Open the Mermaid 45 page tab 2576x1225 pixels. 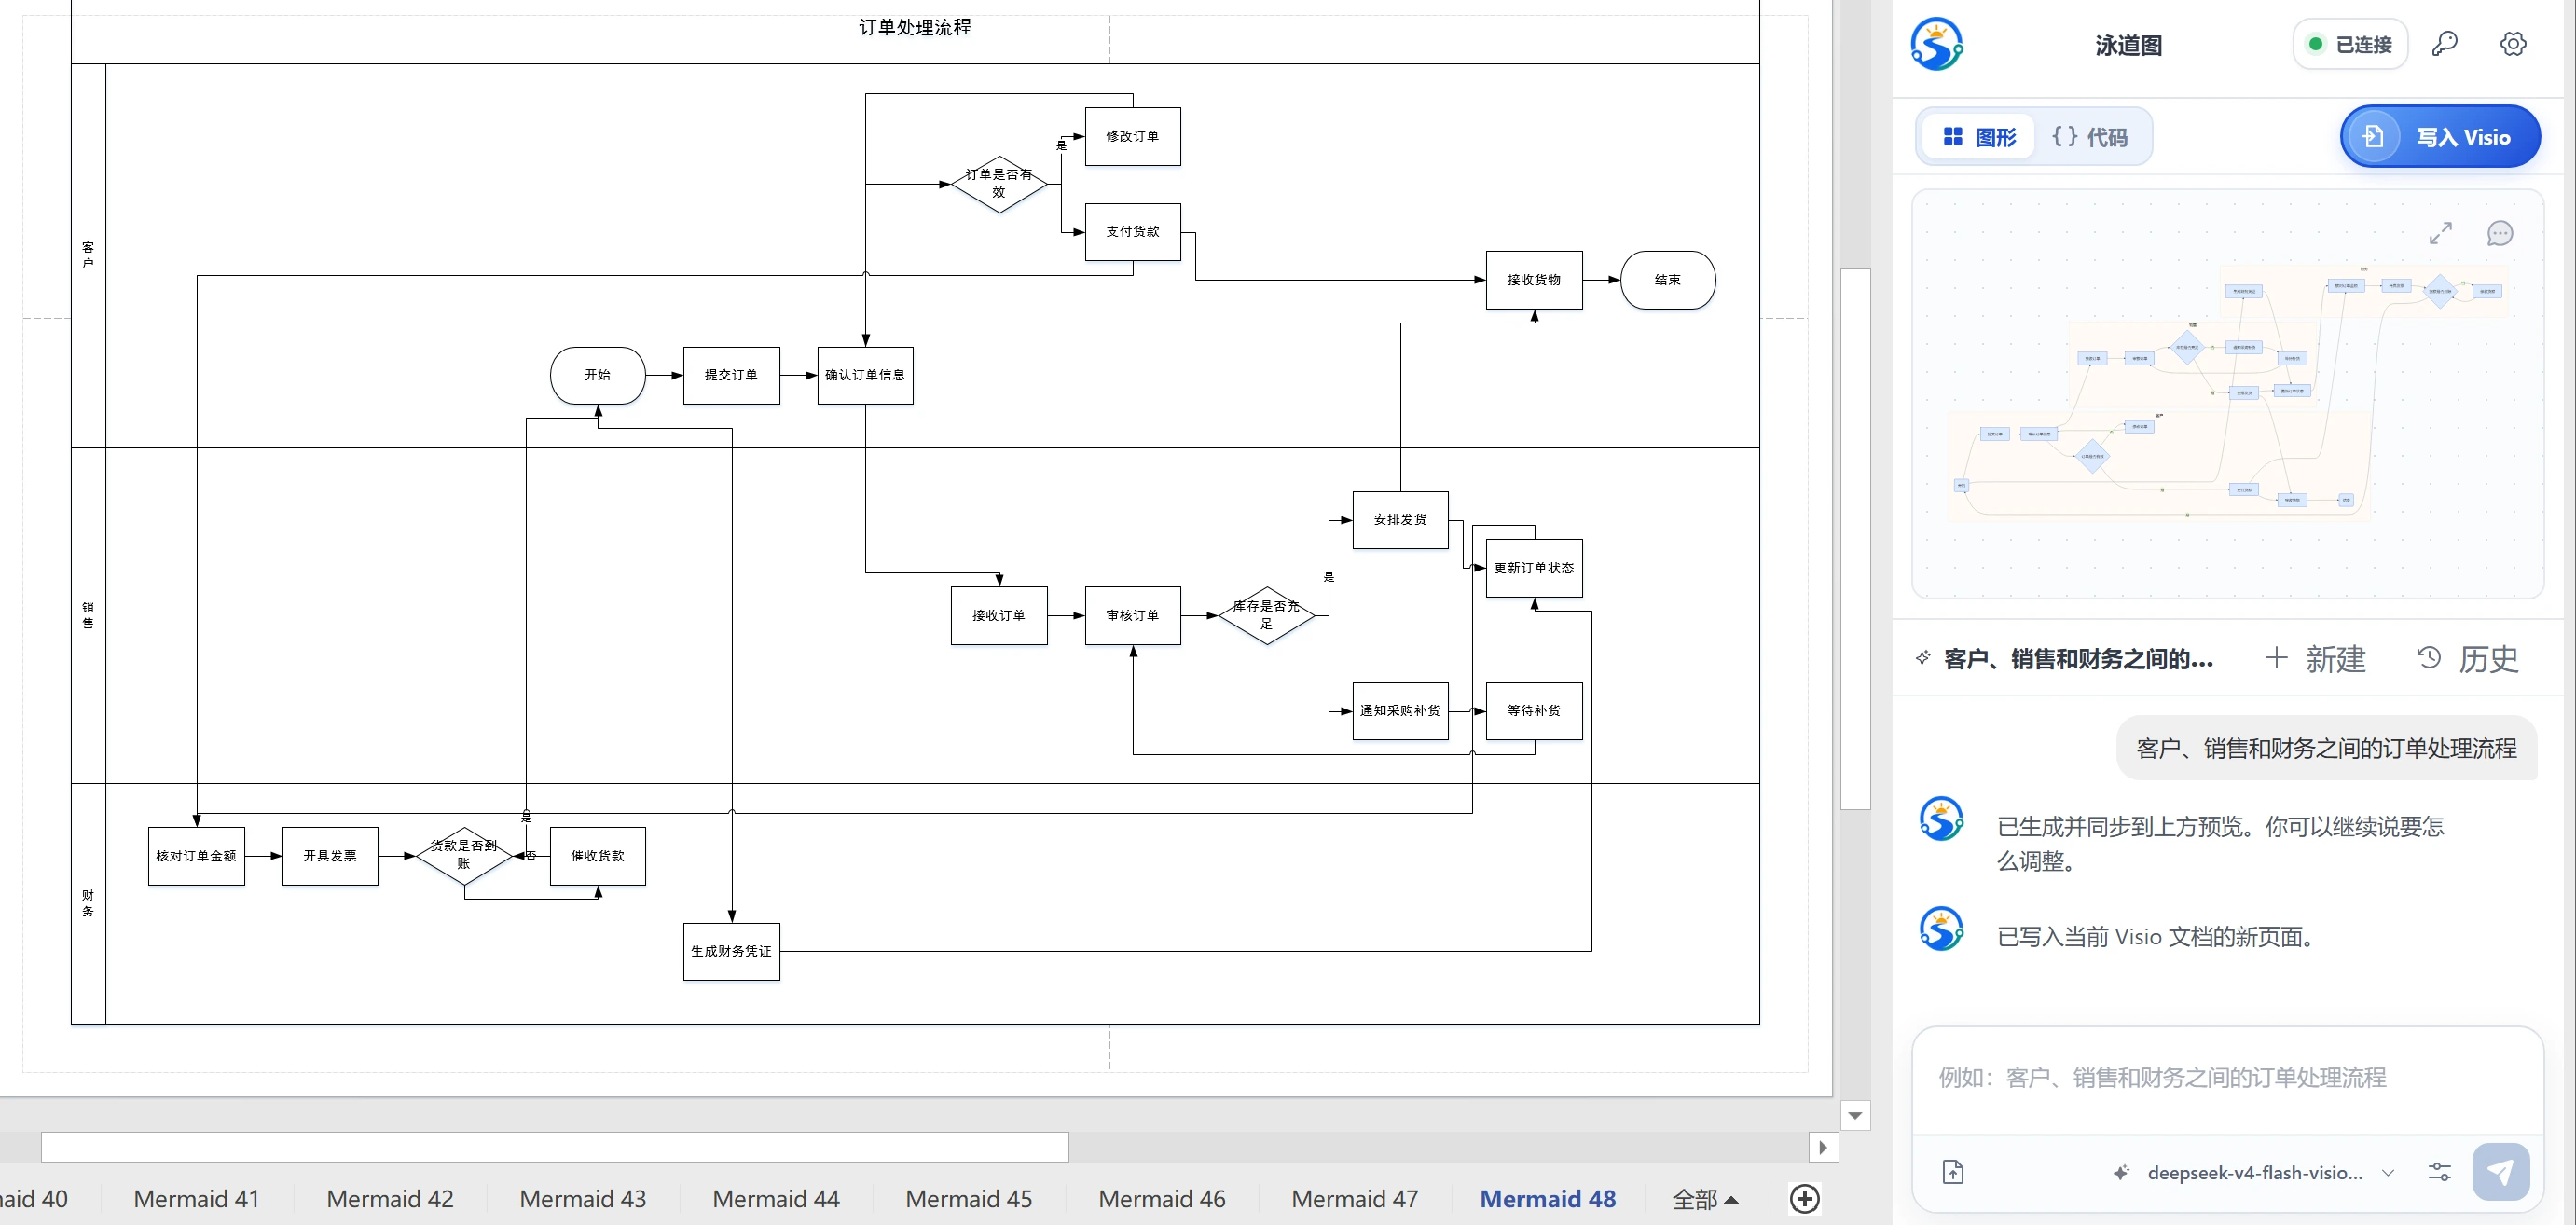pyautogui.click(x=968, y=1199)
